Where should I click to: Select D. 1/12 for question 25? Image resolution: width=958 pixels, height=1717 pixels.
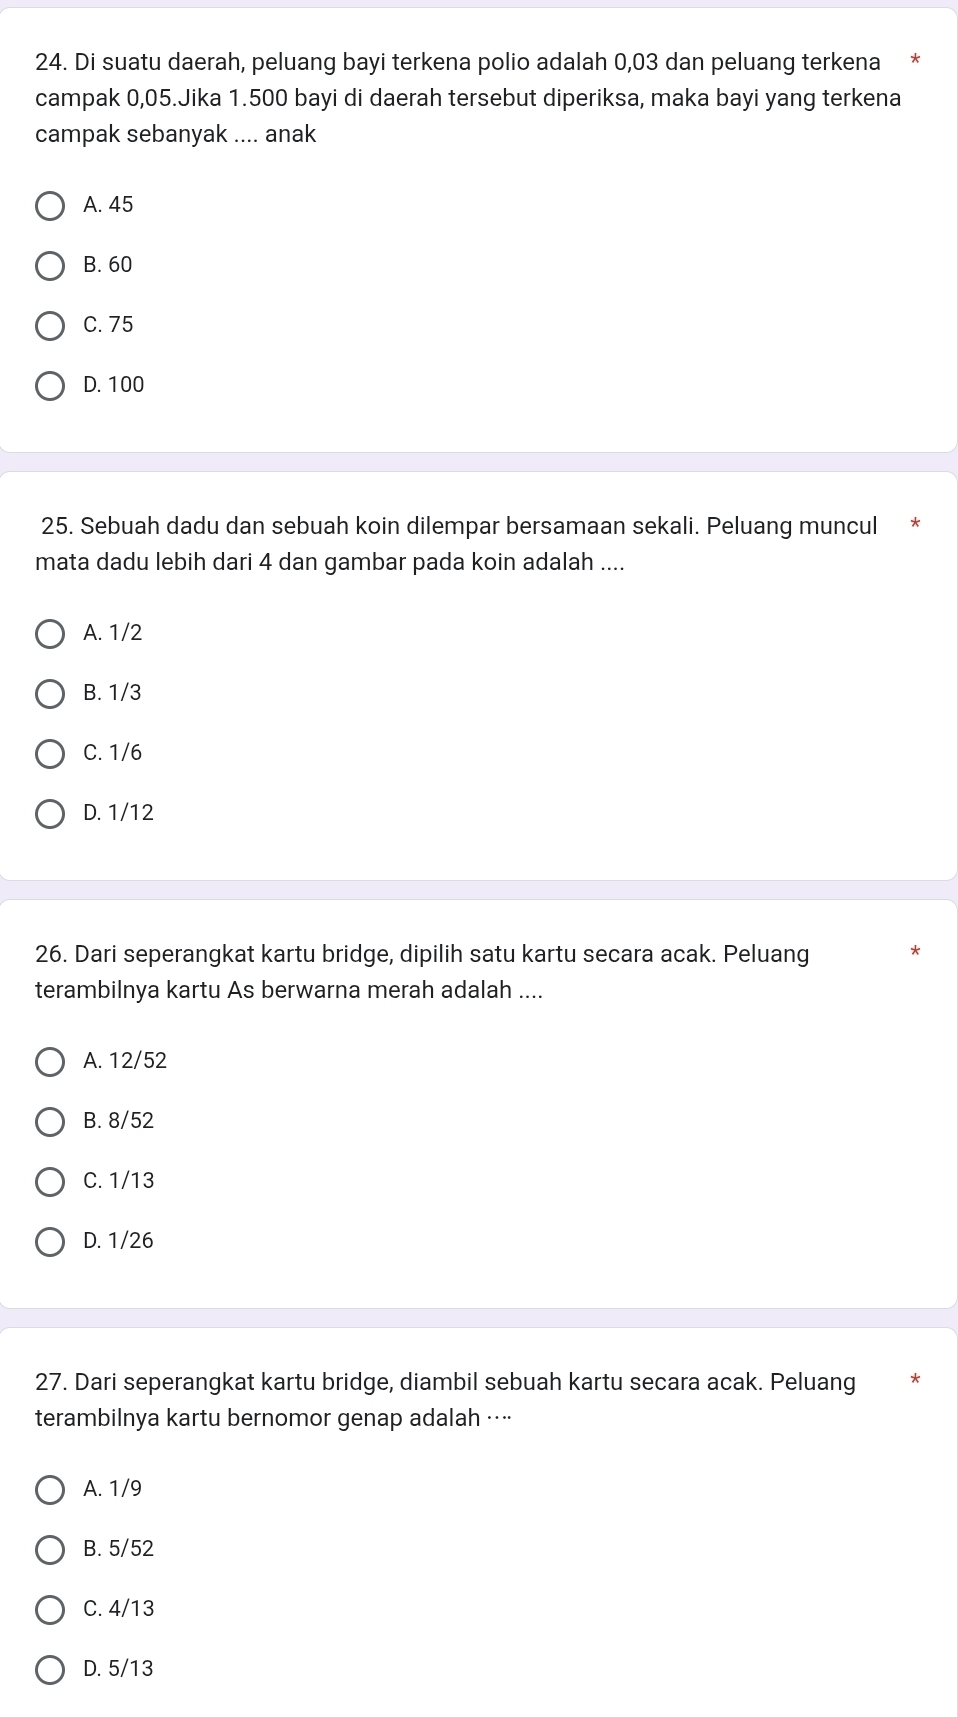(x=50, y=814)
